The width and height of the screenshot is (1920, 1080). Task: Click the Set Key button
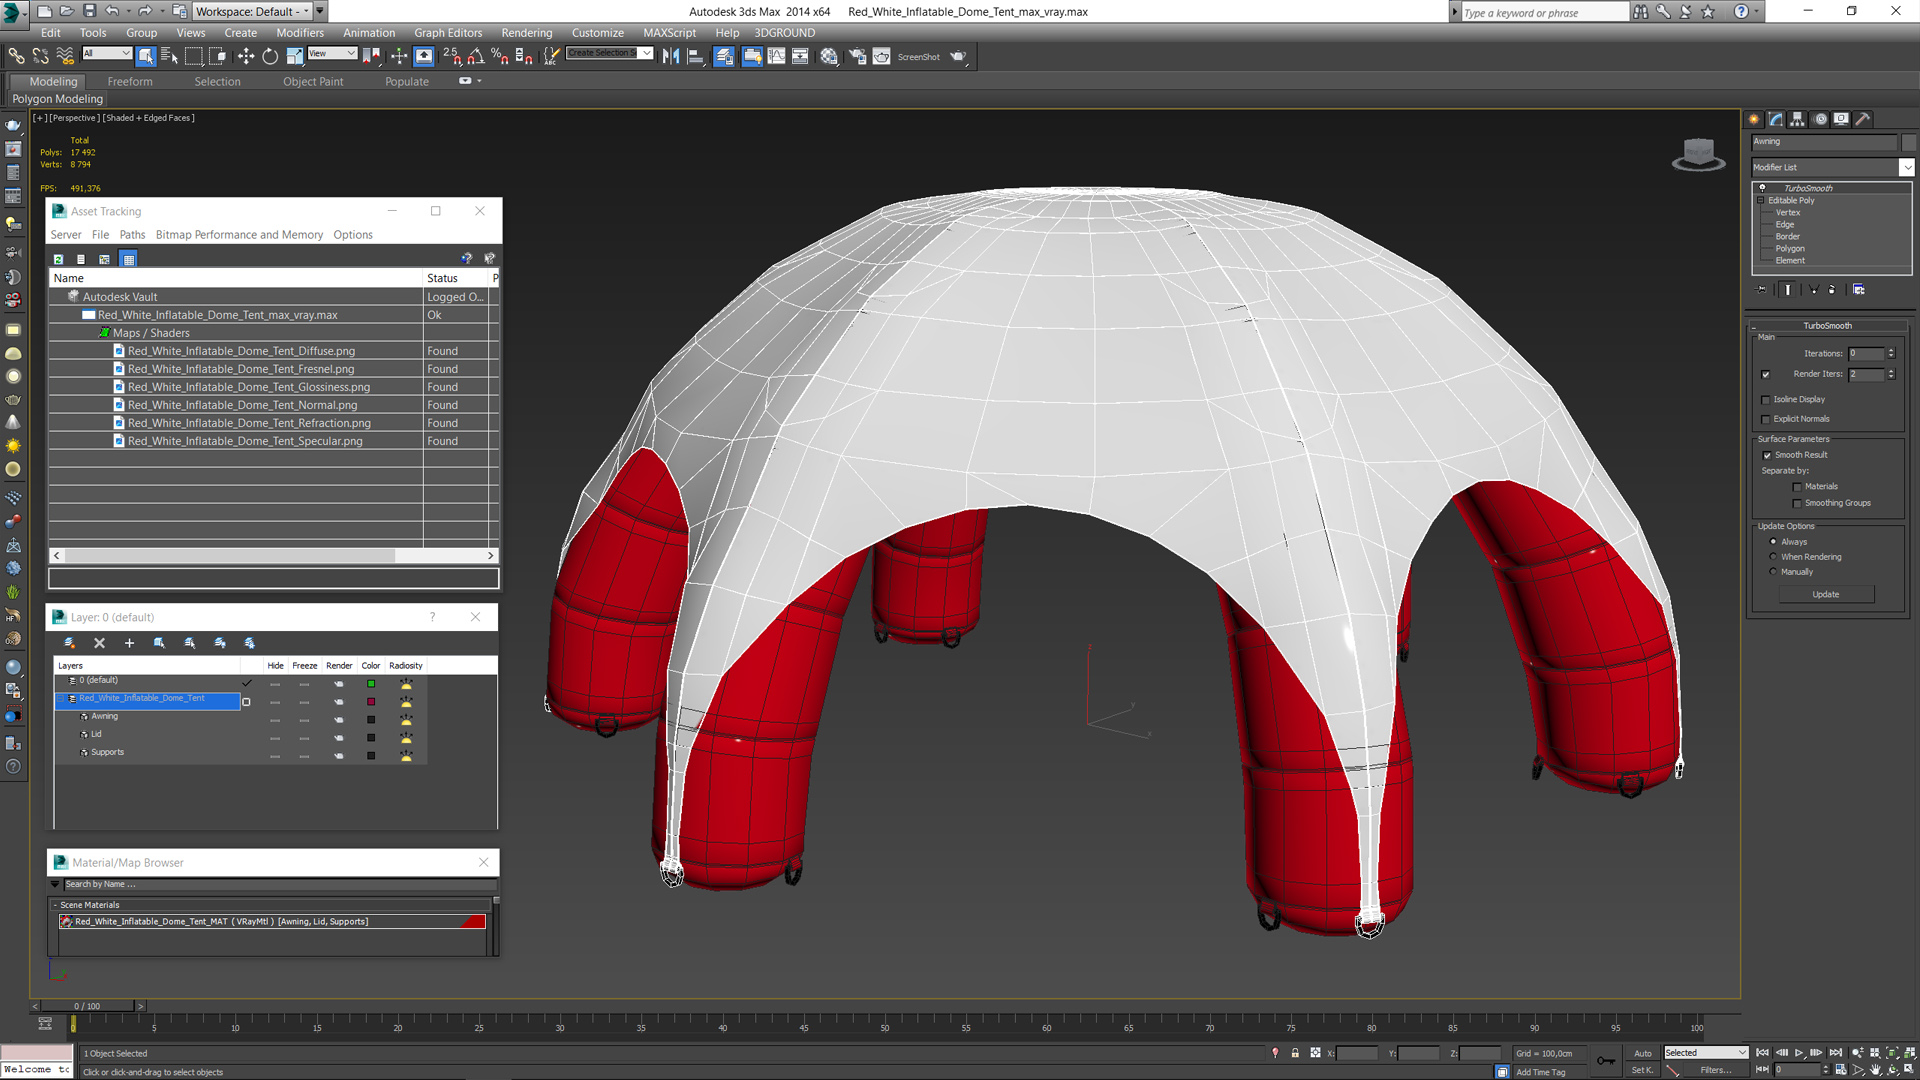coord(1642,1070)
